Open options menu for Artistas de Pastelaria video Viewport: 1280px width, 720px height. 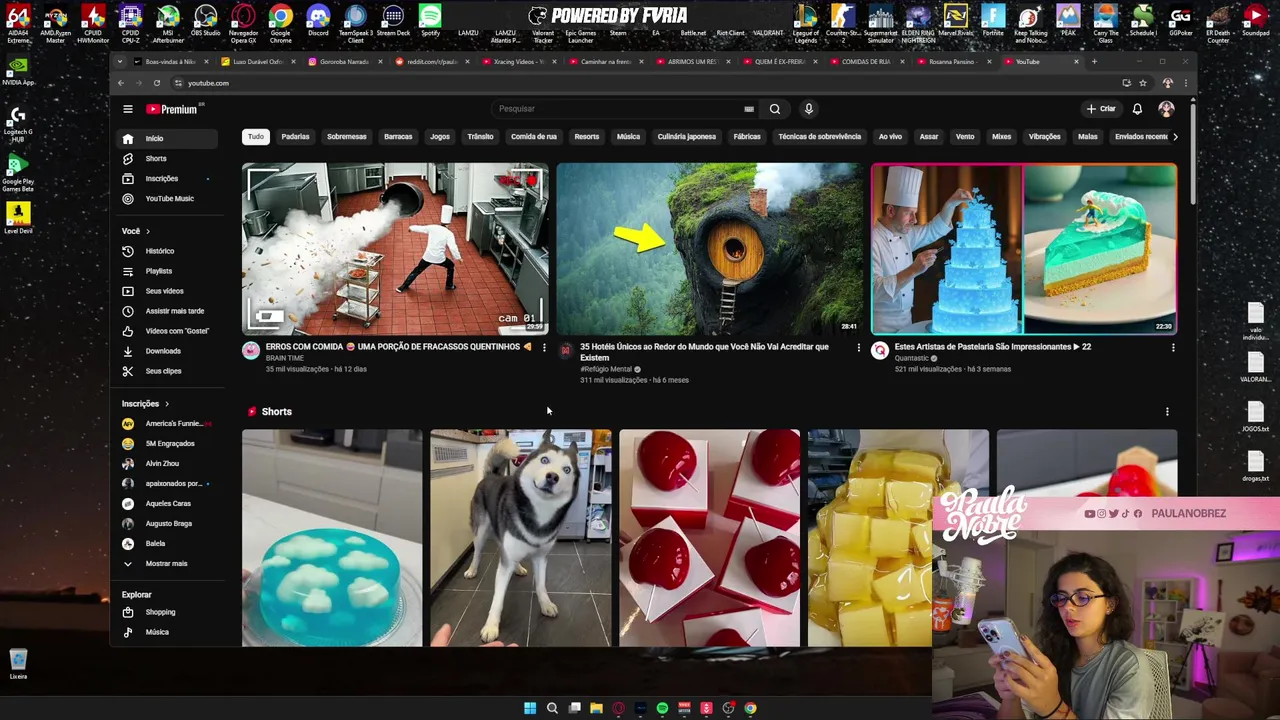[x=1173, y=347]
